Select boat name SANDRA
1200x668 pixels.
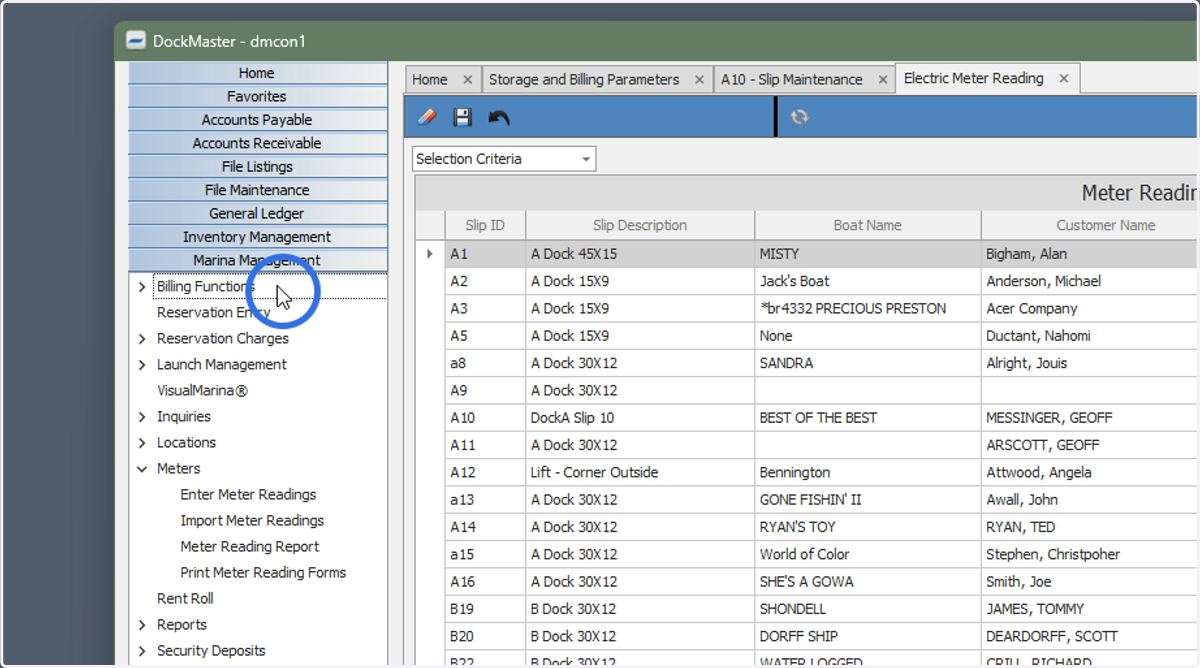point(868,363)
